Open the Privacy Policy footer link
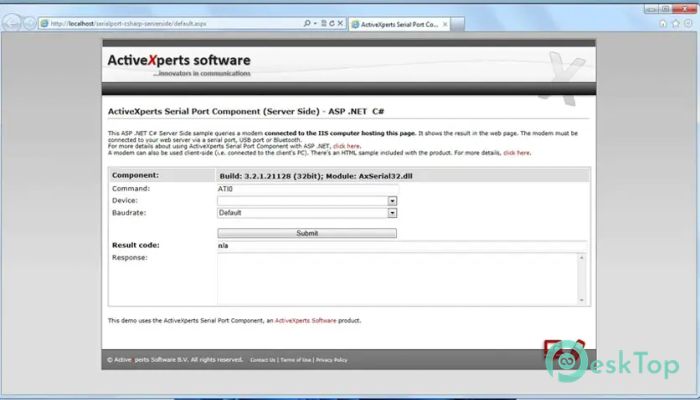Viewport: 700px width, 400px height. coord(331,360)
